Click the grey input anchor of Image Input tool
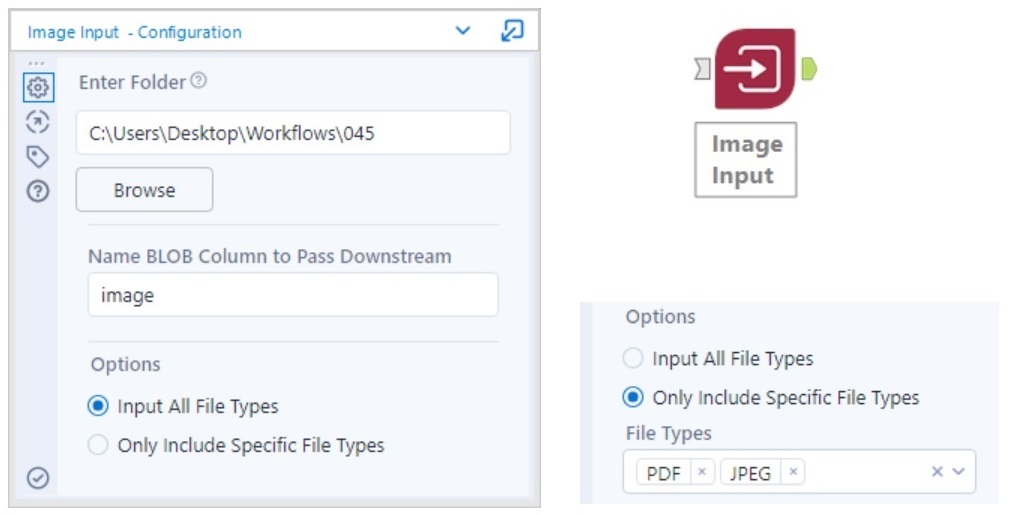Image resolution: width=1012 pixels, height=515 pixels. [703, 68]
